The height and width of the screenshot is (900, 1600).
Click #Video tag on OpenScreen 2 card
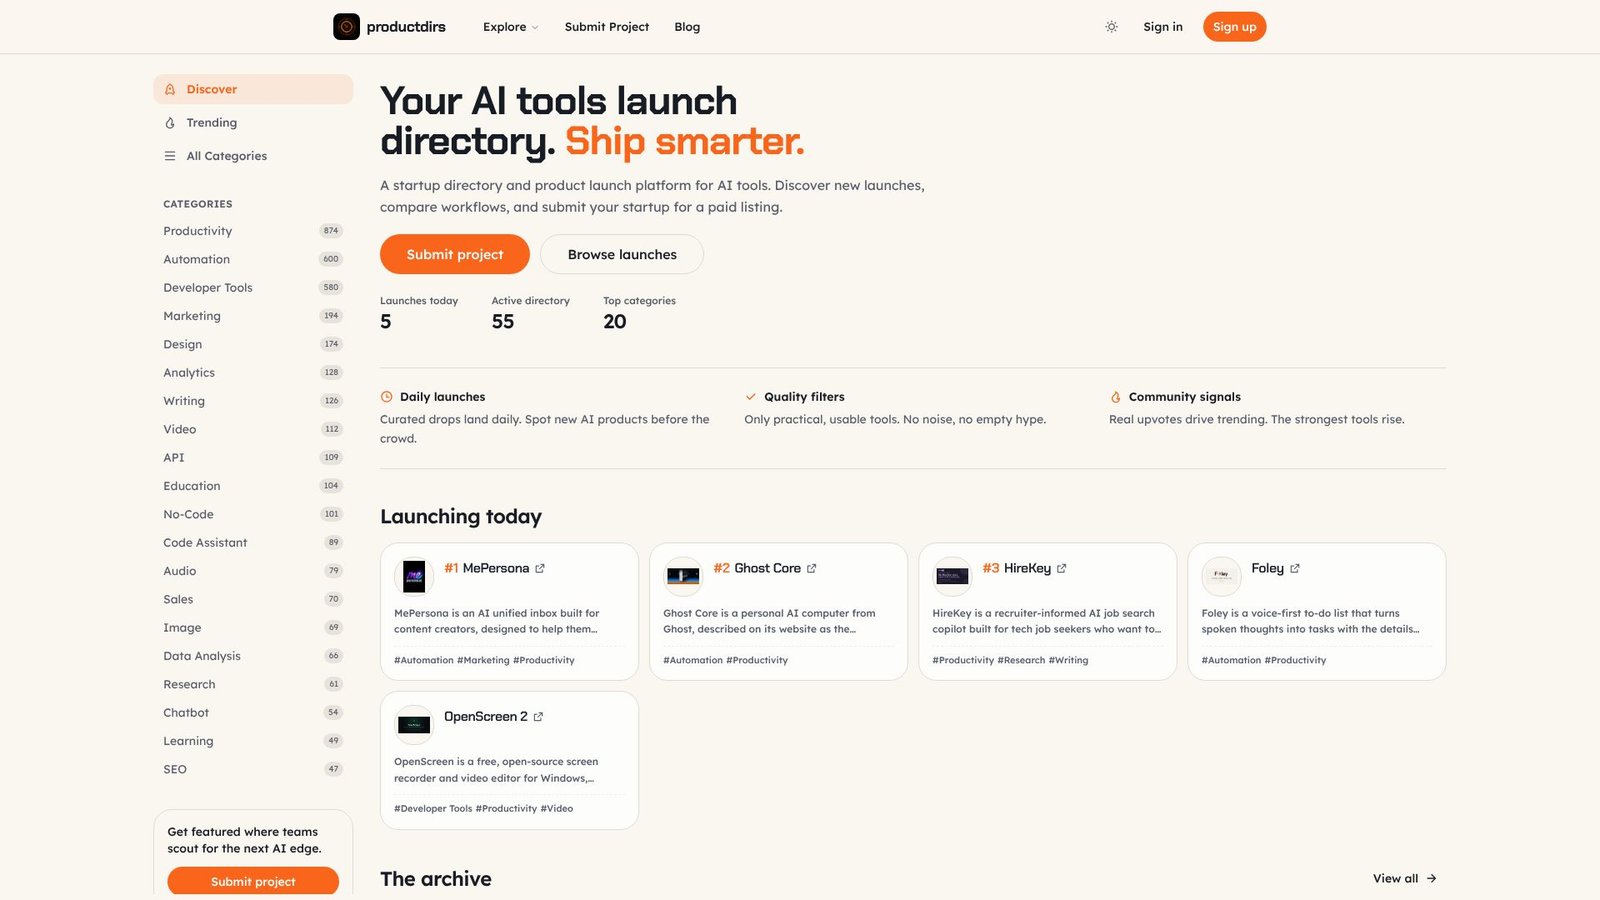coord(557,808)
